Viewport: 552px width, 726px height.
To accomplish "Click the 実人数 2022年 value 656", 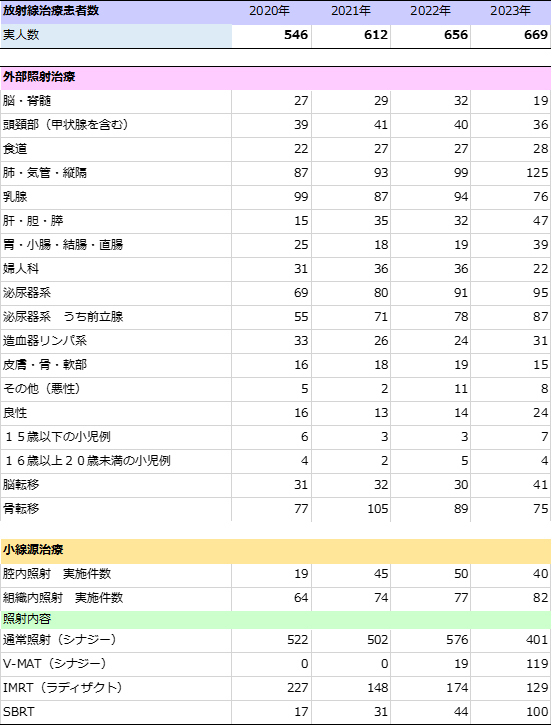I will click(x=456, y=35).
